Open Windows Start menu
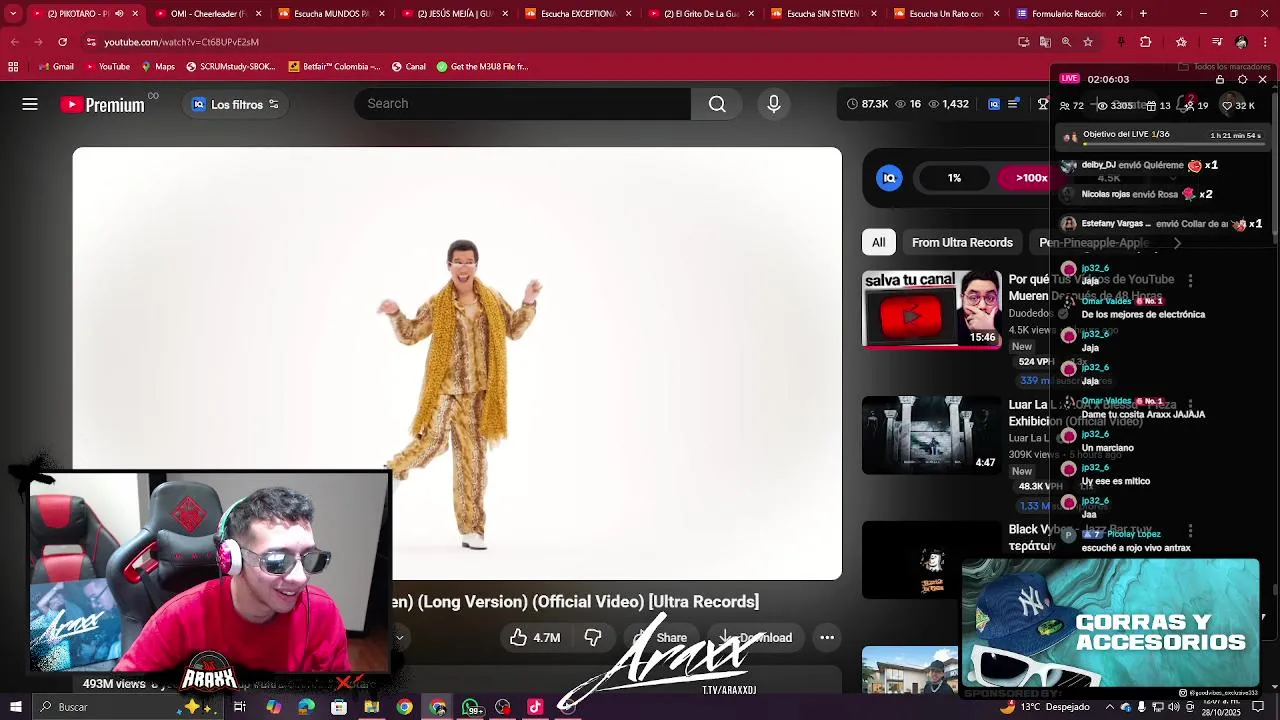The height and width of the screenshot is (720, 1280). click(16, 707)
